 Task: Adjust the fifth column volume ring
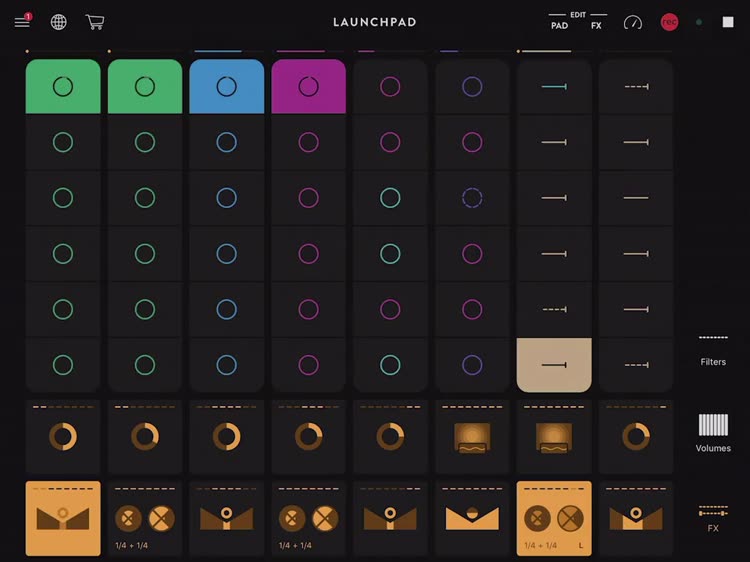pos(390,436)
